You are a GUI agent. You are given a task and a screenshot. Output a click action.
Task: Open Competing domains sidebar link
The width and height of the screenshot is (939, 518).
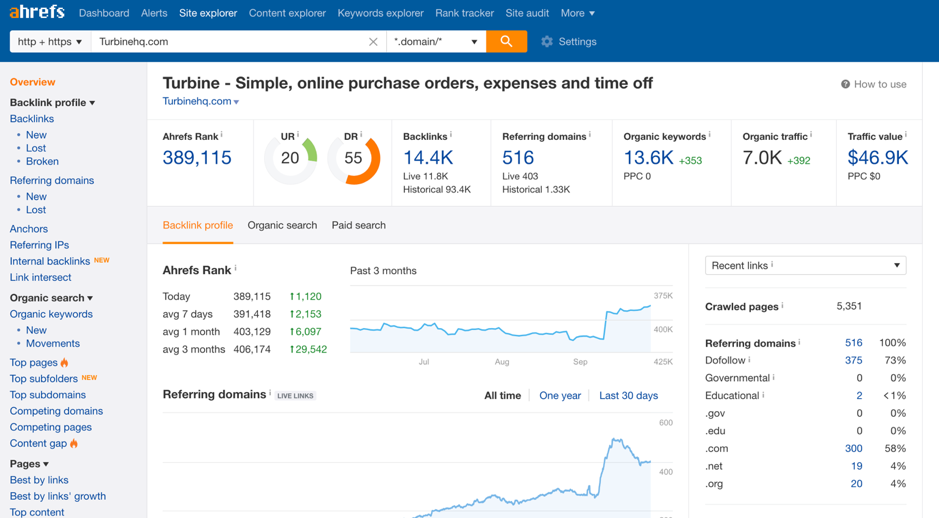(56, 411)
